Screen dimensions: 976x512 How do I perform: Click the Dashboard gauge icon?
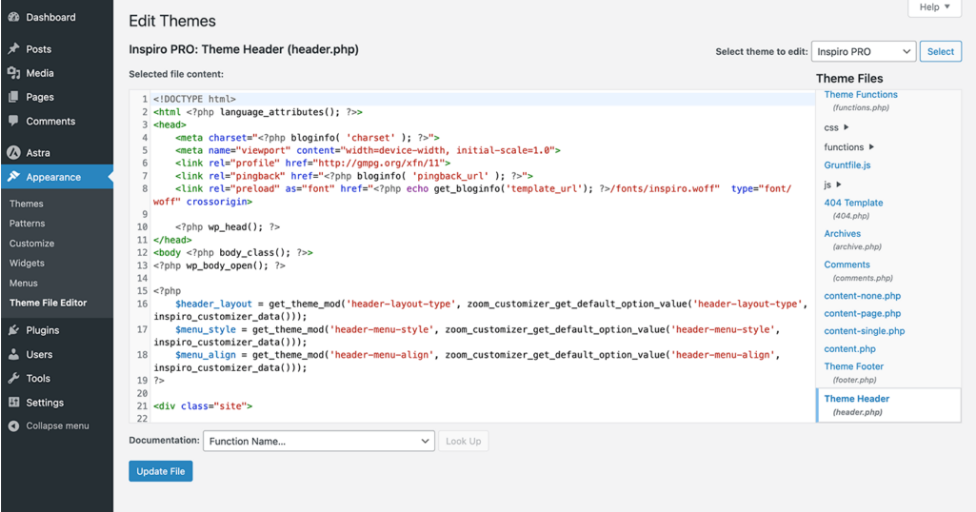tap(13, 17)
